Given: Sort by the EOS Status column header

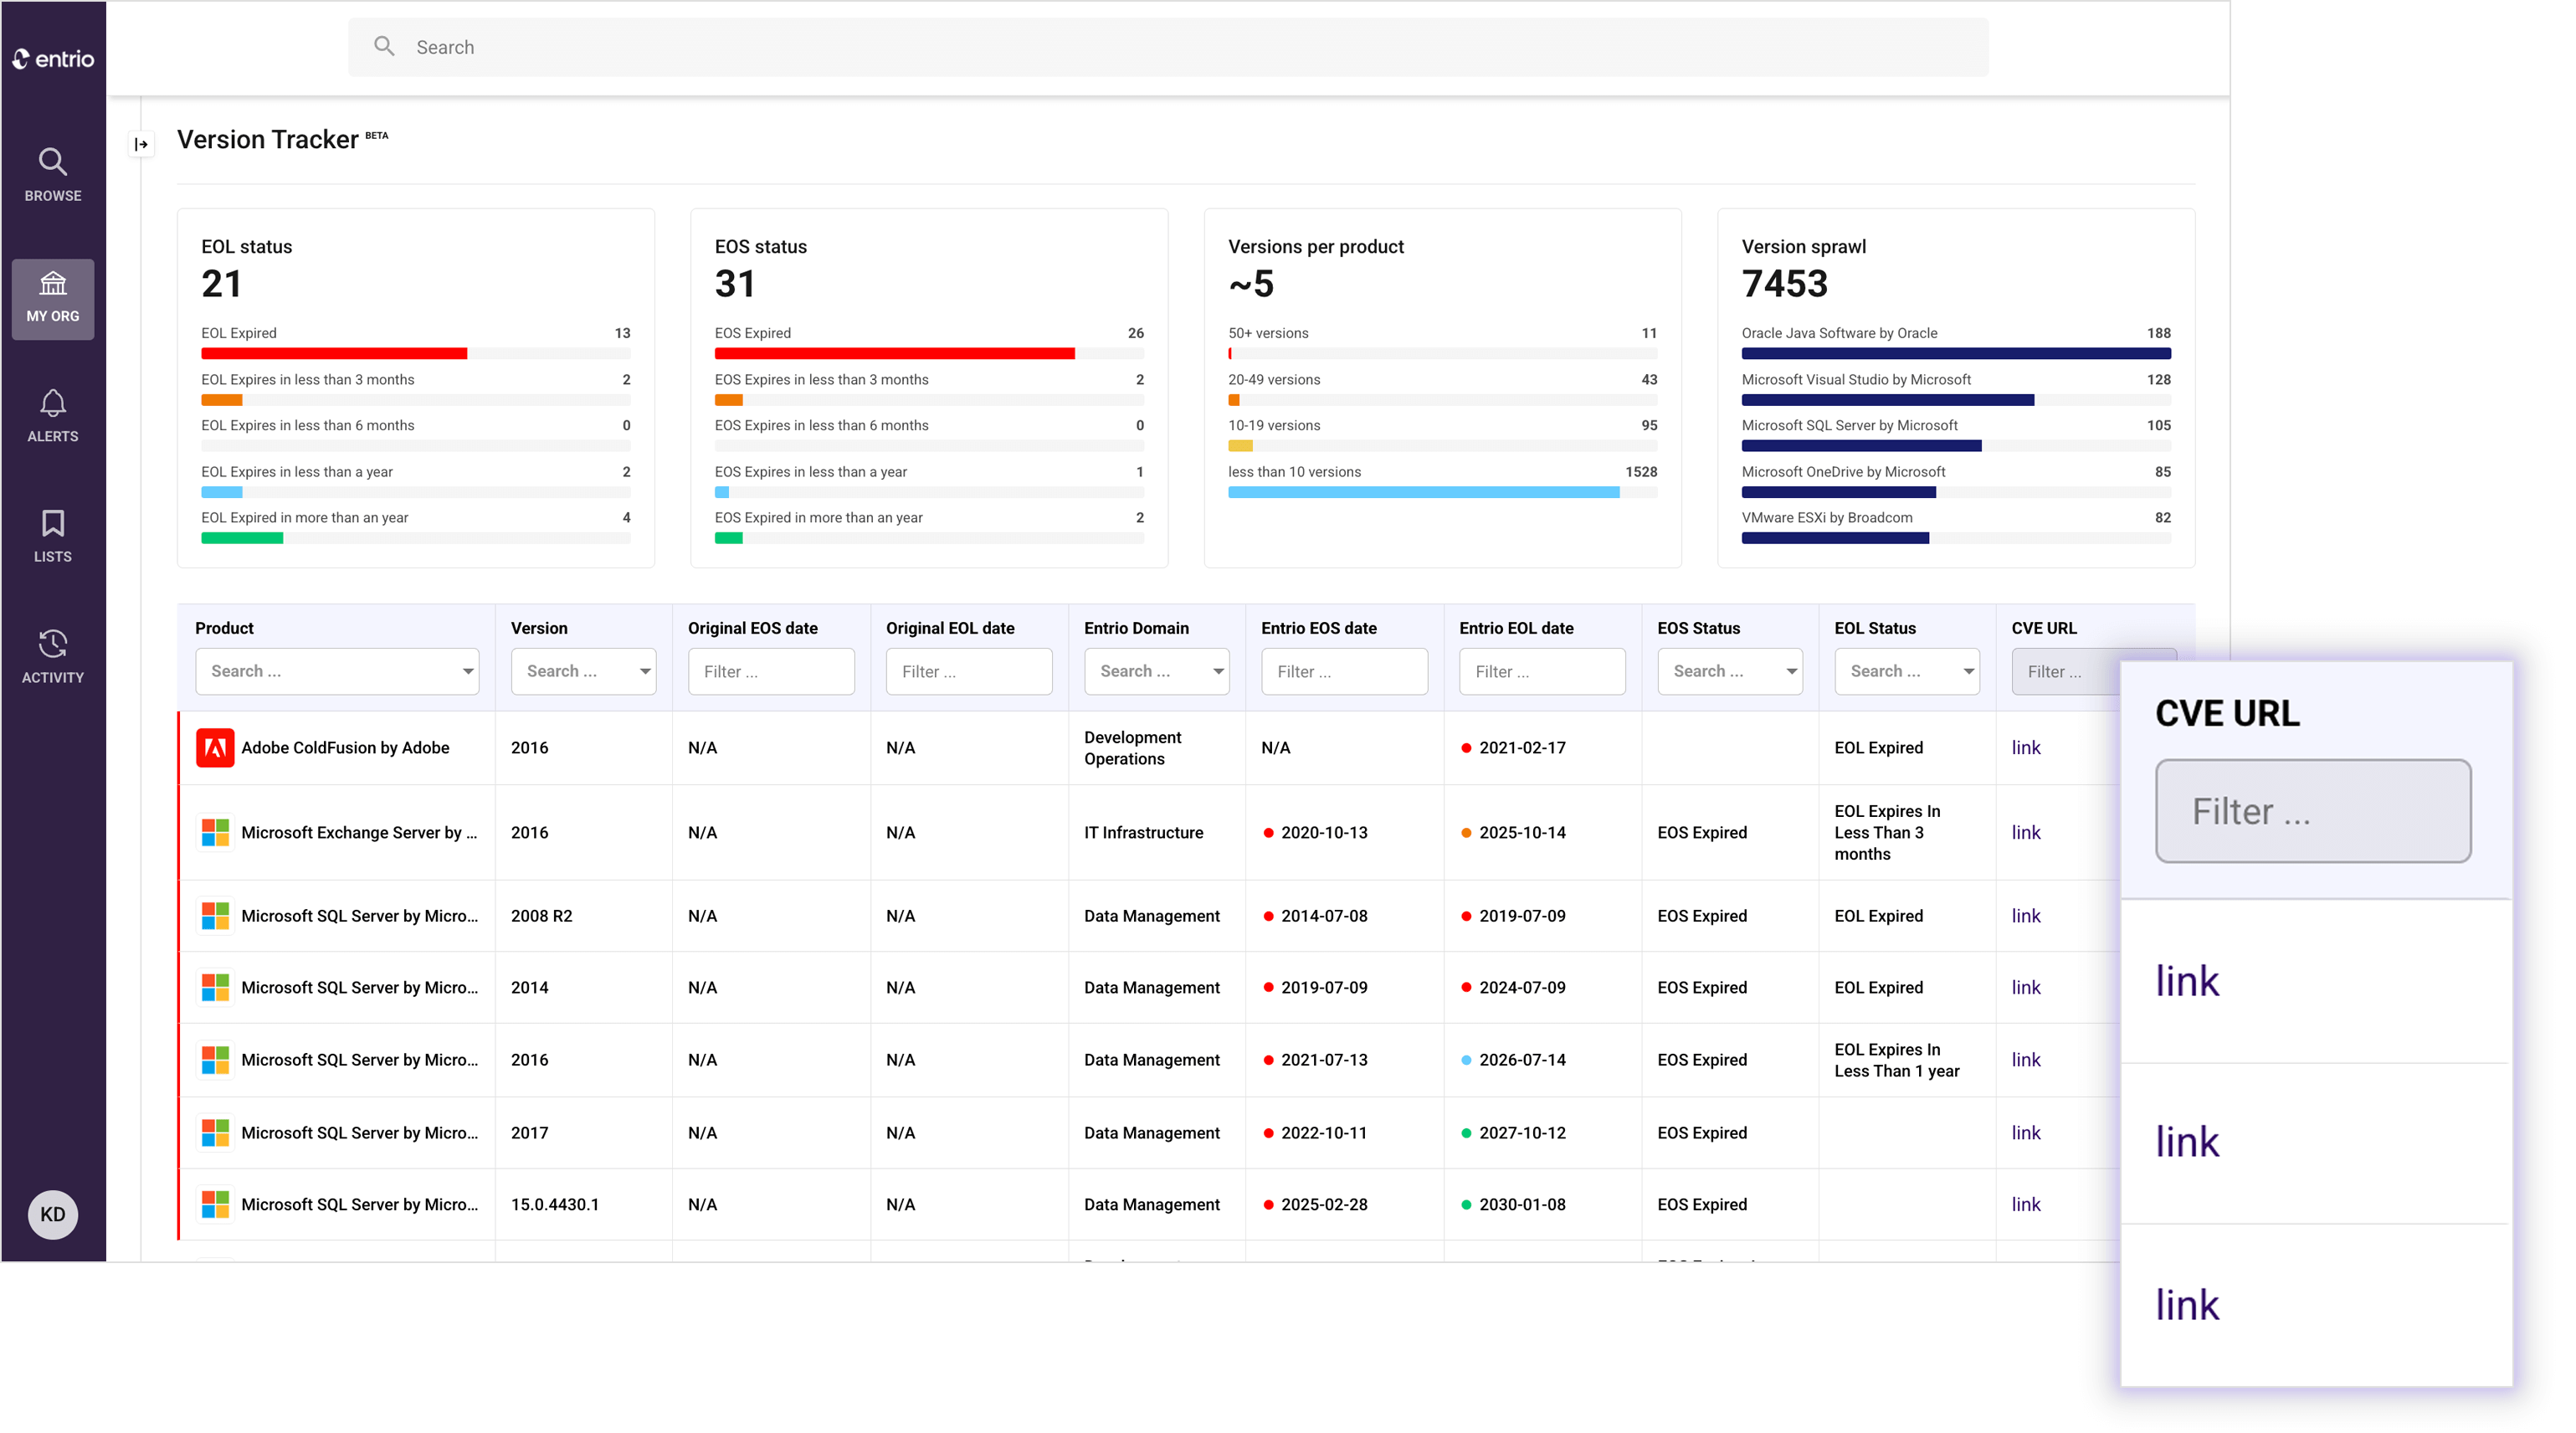Looking at the screenshot, I should click(x=1698, y=628).
